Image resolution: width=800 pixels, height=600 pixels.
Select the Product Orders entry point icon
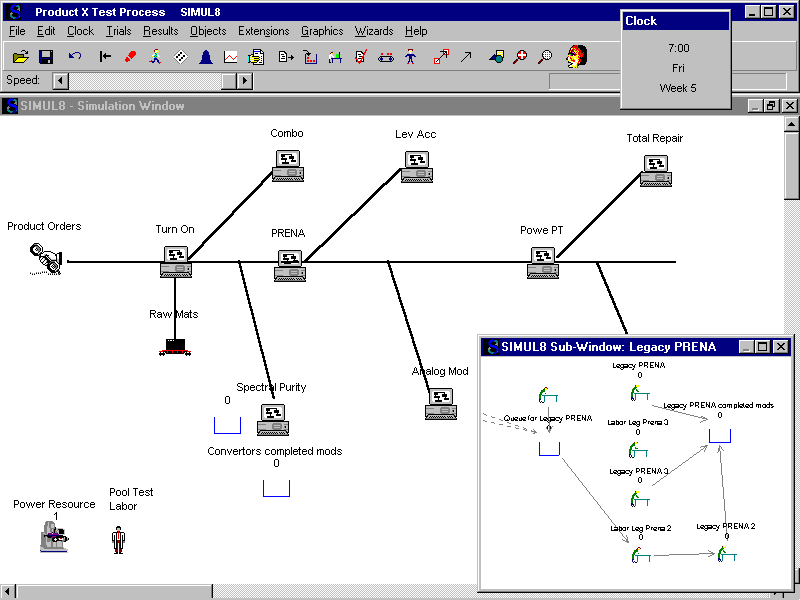(x=46, y=259)
